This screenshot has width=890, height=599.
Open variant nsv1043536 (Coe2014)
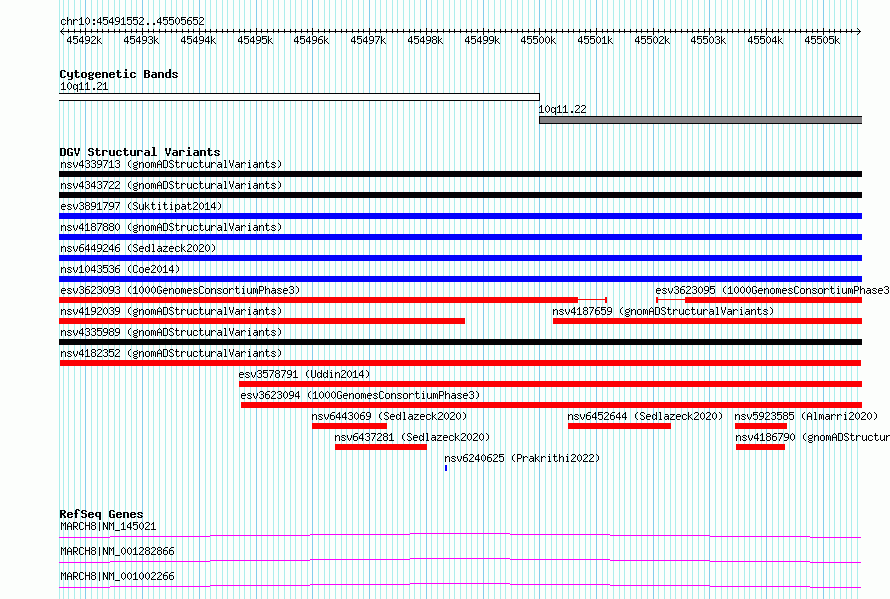(x=120, y=269)
